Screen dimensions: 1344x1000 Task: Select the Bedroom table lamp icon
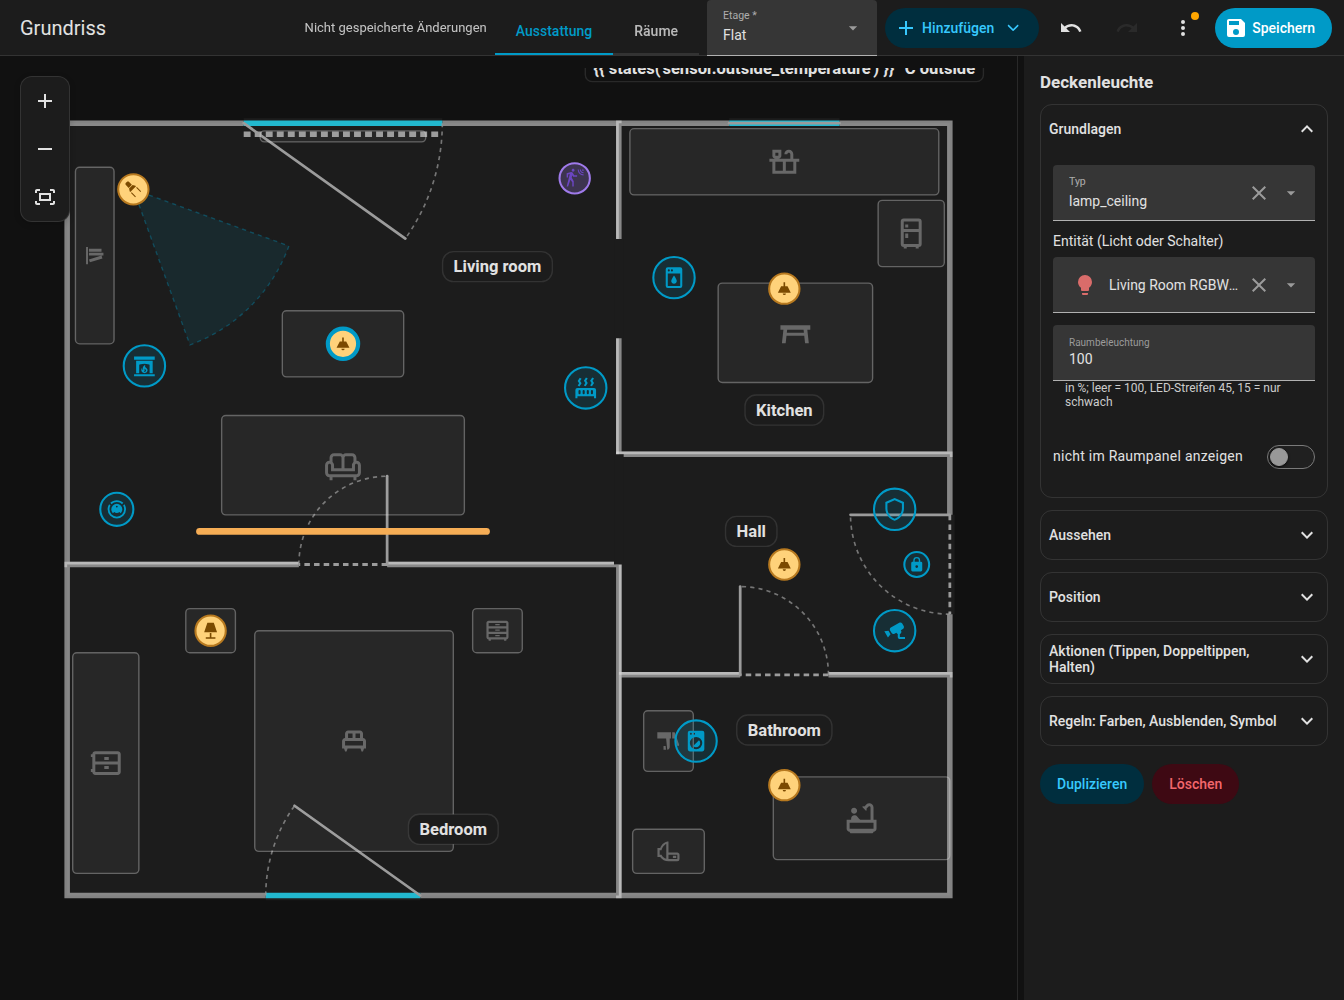pyautogui.click(x=210, y=631)
